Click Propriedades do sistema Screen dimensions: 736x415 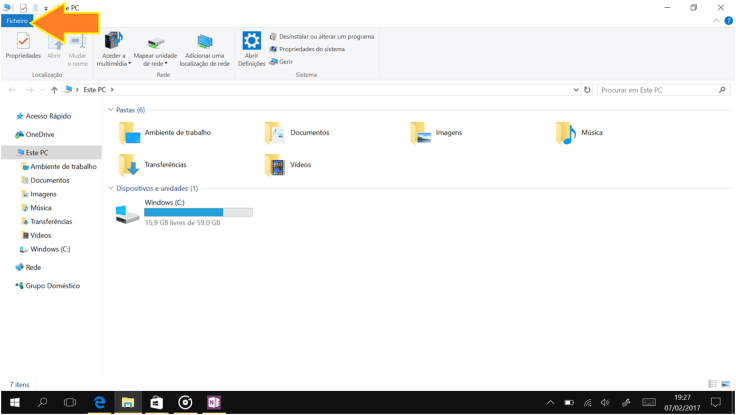coord(311,49)
